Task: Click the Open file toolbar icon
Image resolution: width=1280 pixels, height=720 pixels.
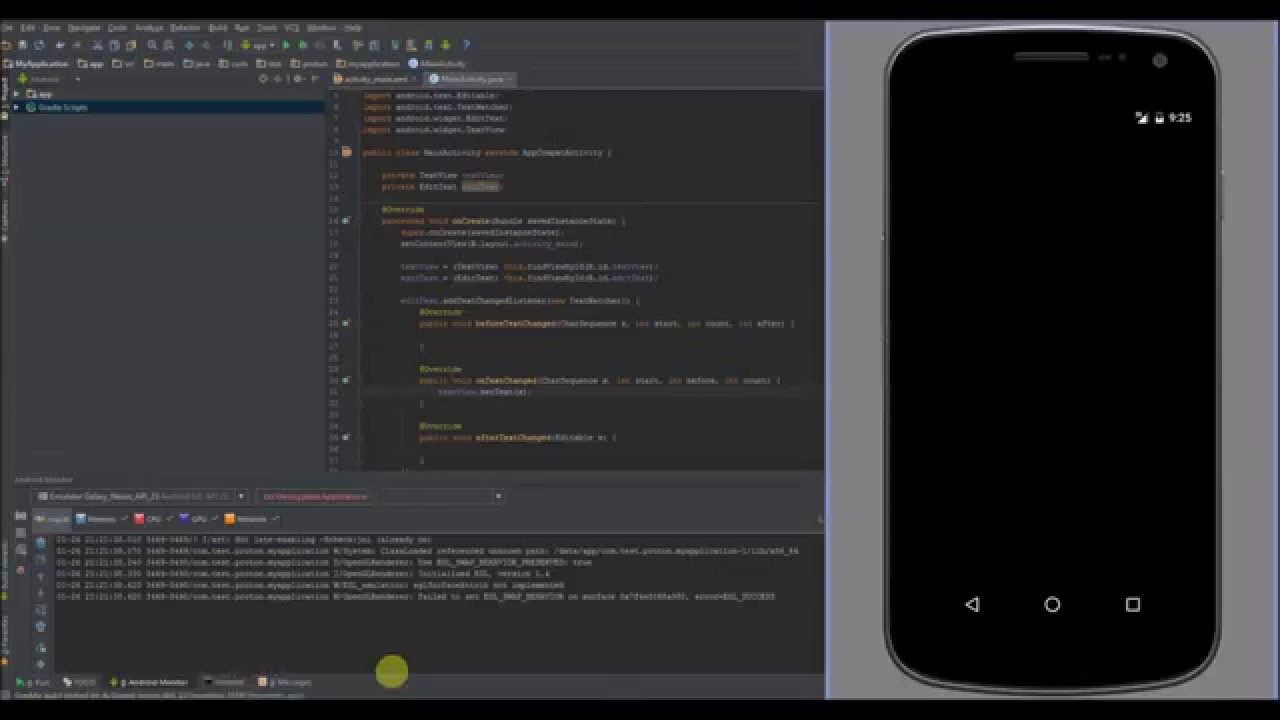Action: 6,45
